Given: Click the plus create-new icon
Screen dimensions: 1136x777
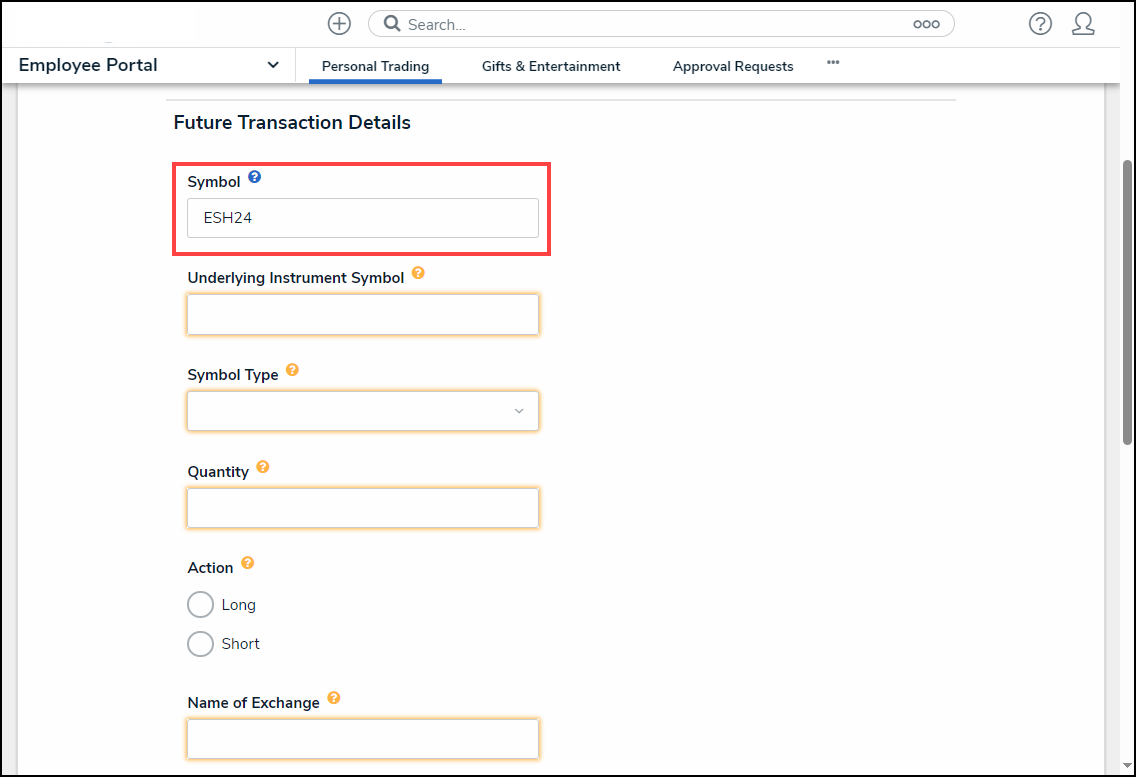Looking at the screenshot, I should 339,24.
